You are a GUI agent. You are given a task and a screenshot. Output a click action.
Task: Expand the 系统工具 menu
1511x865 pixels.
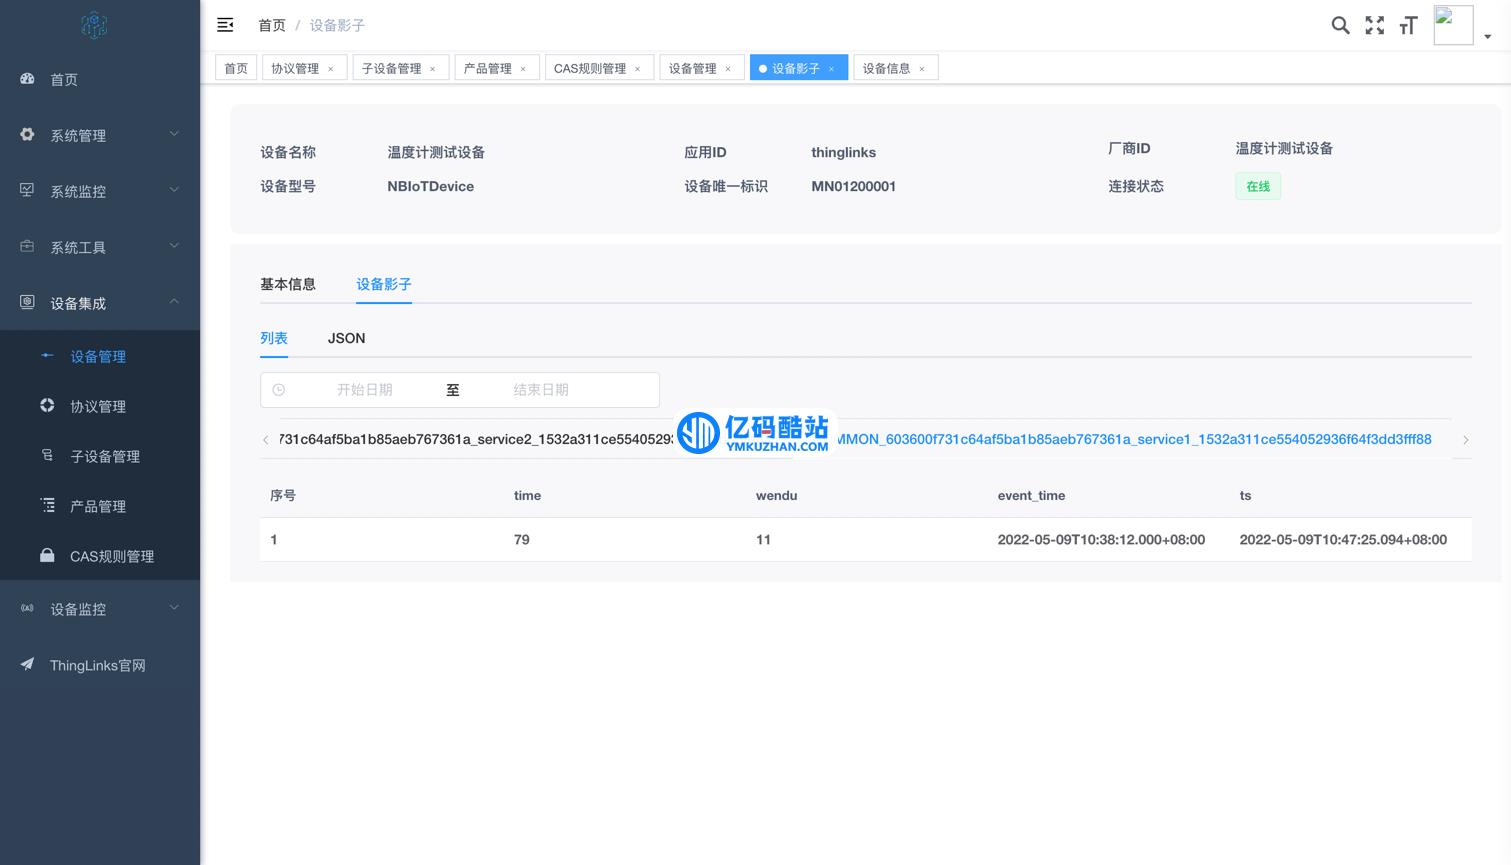point(100,247)
